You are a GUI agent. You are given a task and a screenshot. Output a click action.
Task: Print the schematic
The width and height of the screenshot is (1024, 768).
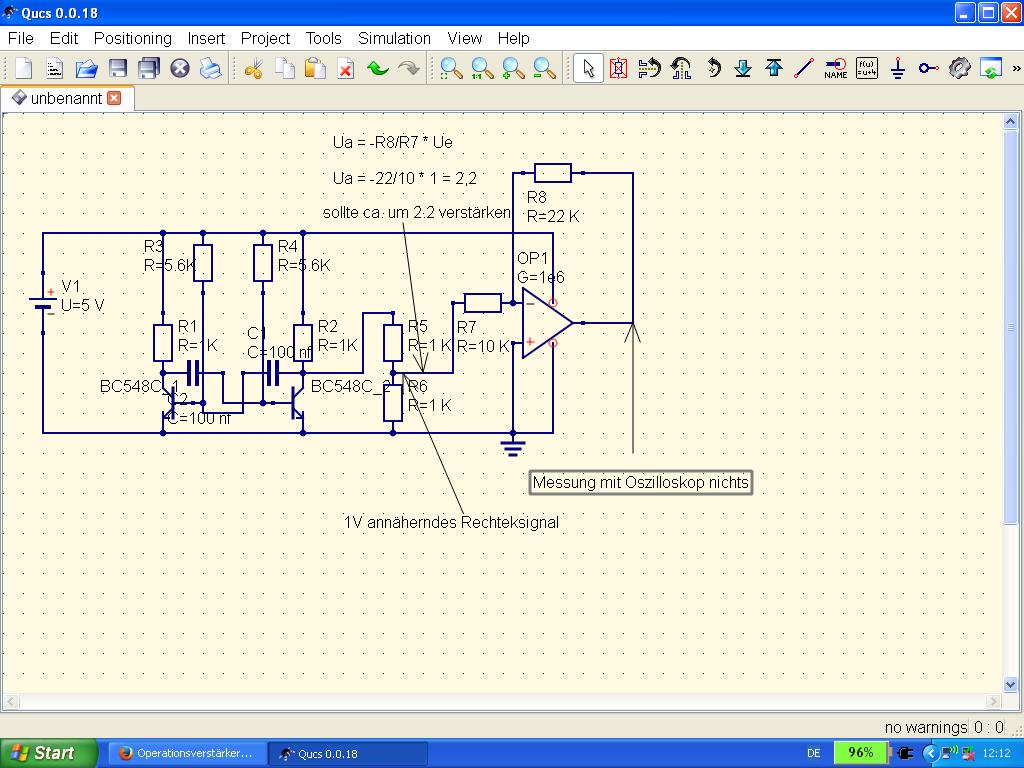click(x=210, y=68)
